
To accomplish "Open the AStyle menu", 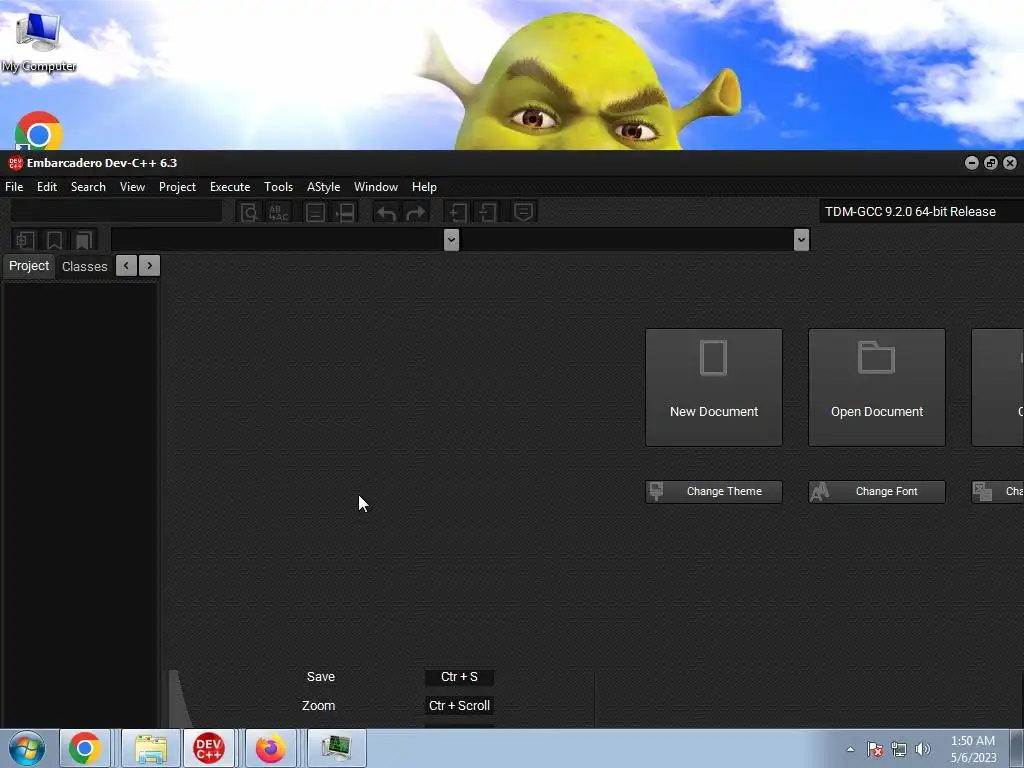I will pyautogui.click(x=323, y=187).
